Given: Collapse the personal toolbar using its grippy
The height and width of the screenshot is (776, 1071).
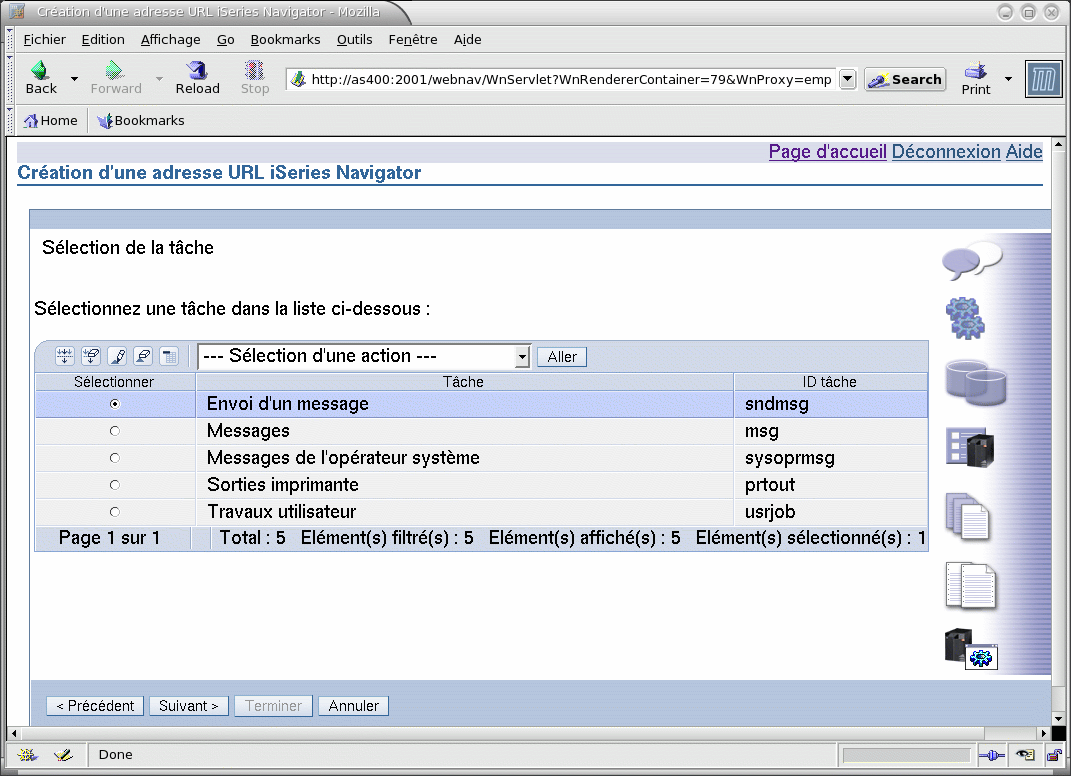Looking at the screenshot, I should point(10,120).
